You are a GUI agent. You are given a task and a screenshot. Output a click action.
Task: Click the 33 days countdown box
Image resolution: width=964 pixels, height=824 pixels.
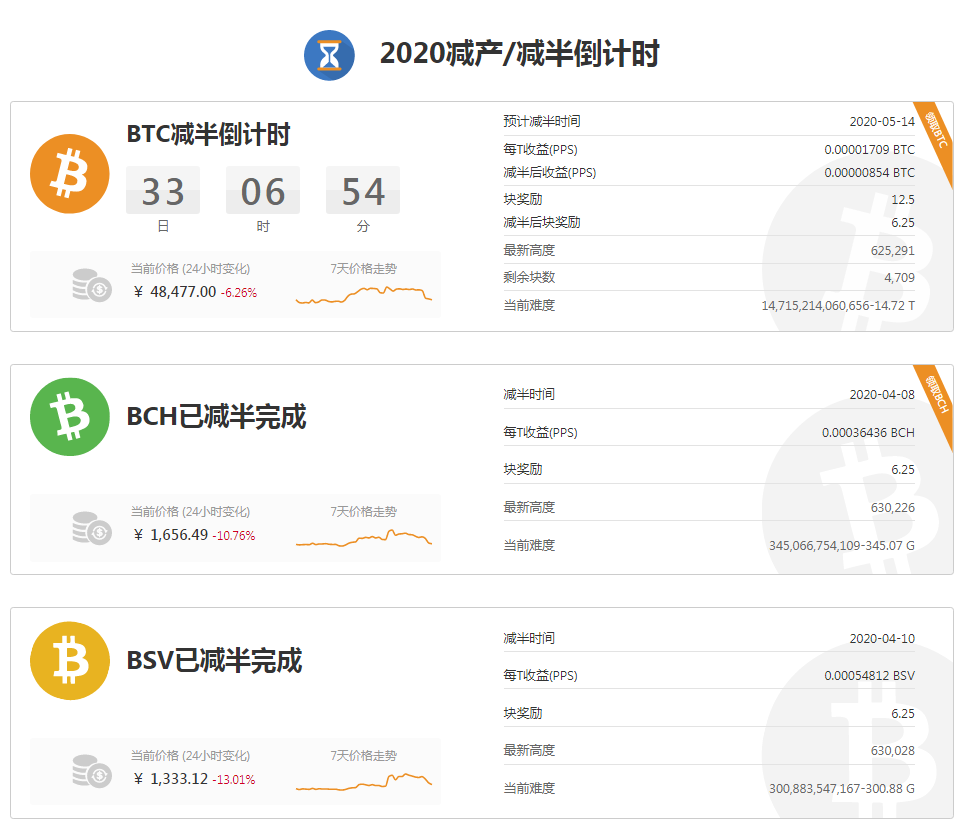162,190
